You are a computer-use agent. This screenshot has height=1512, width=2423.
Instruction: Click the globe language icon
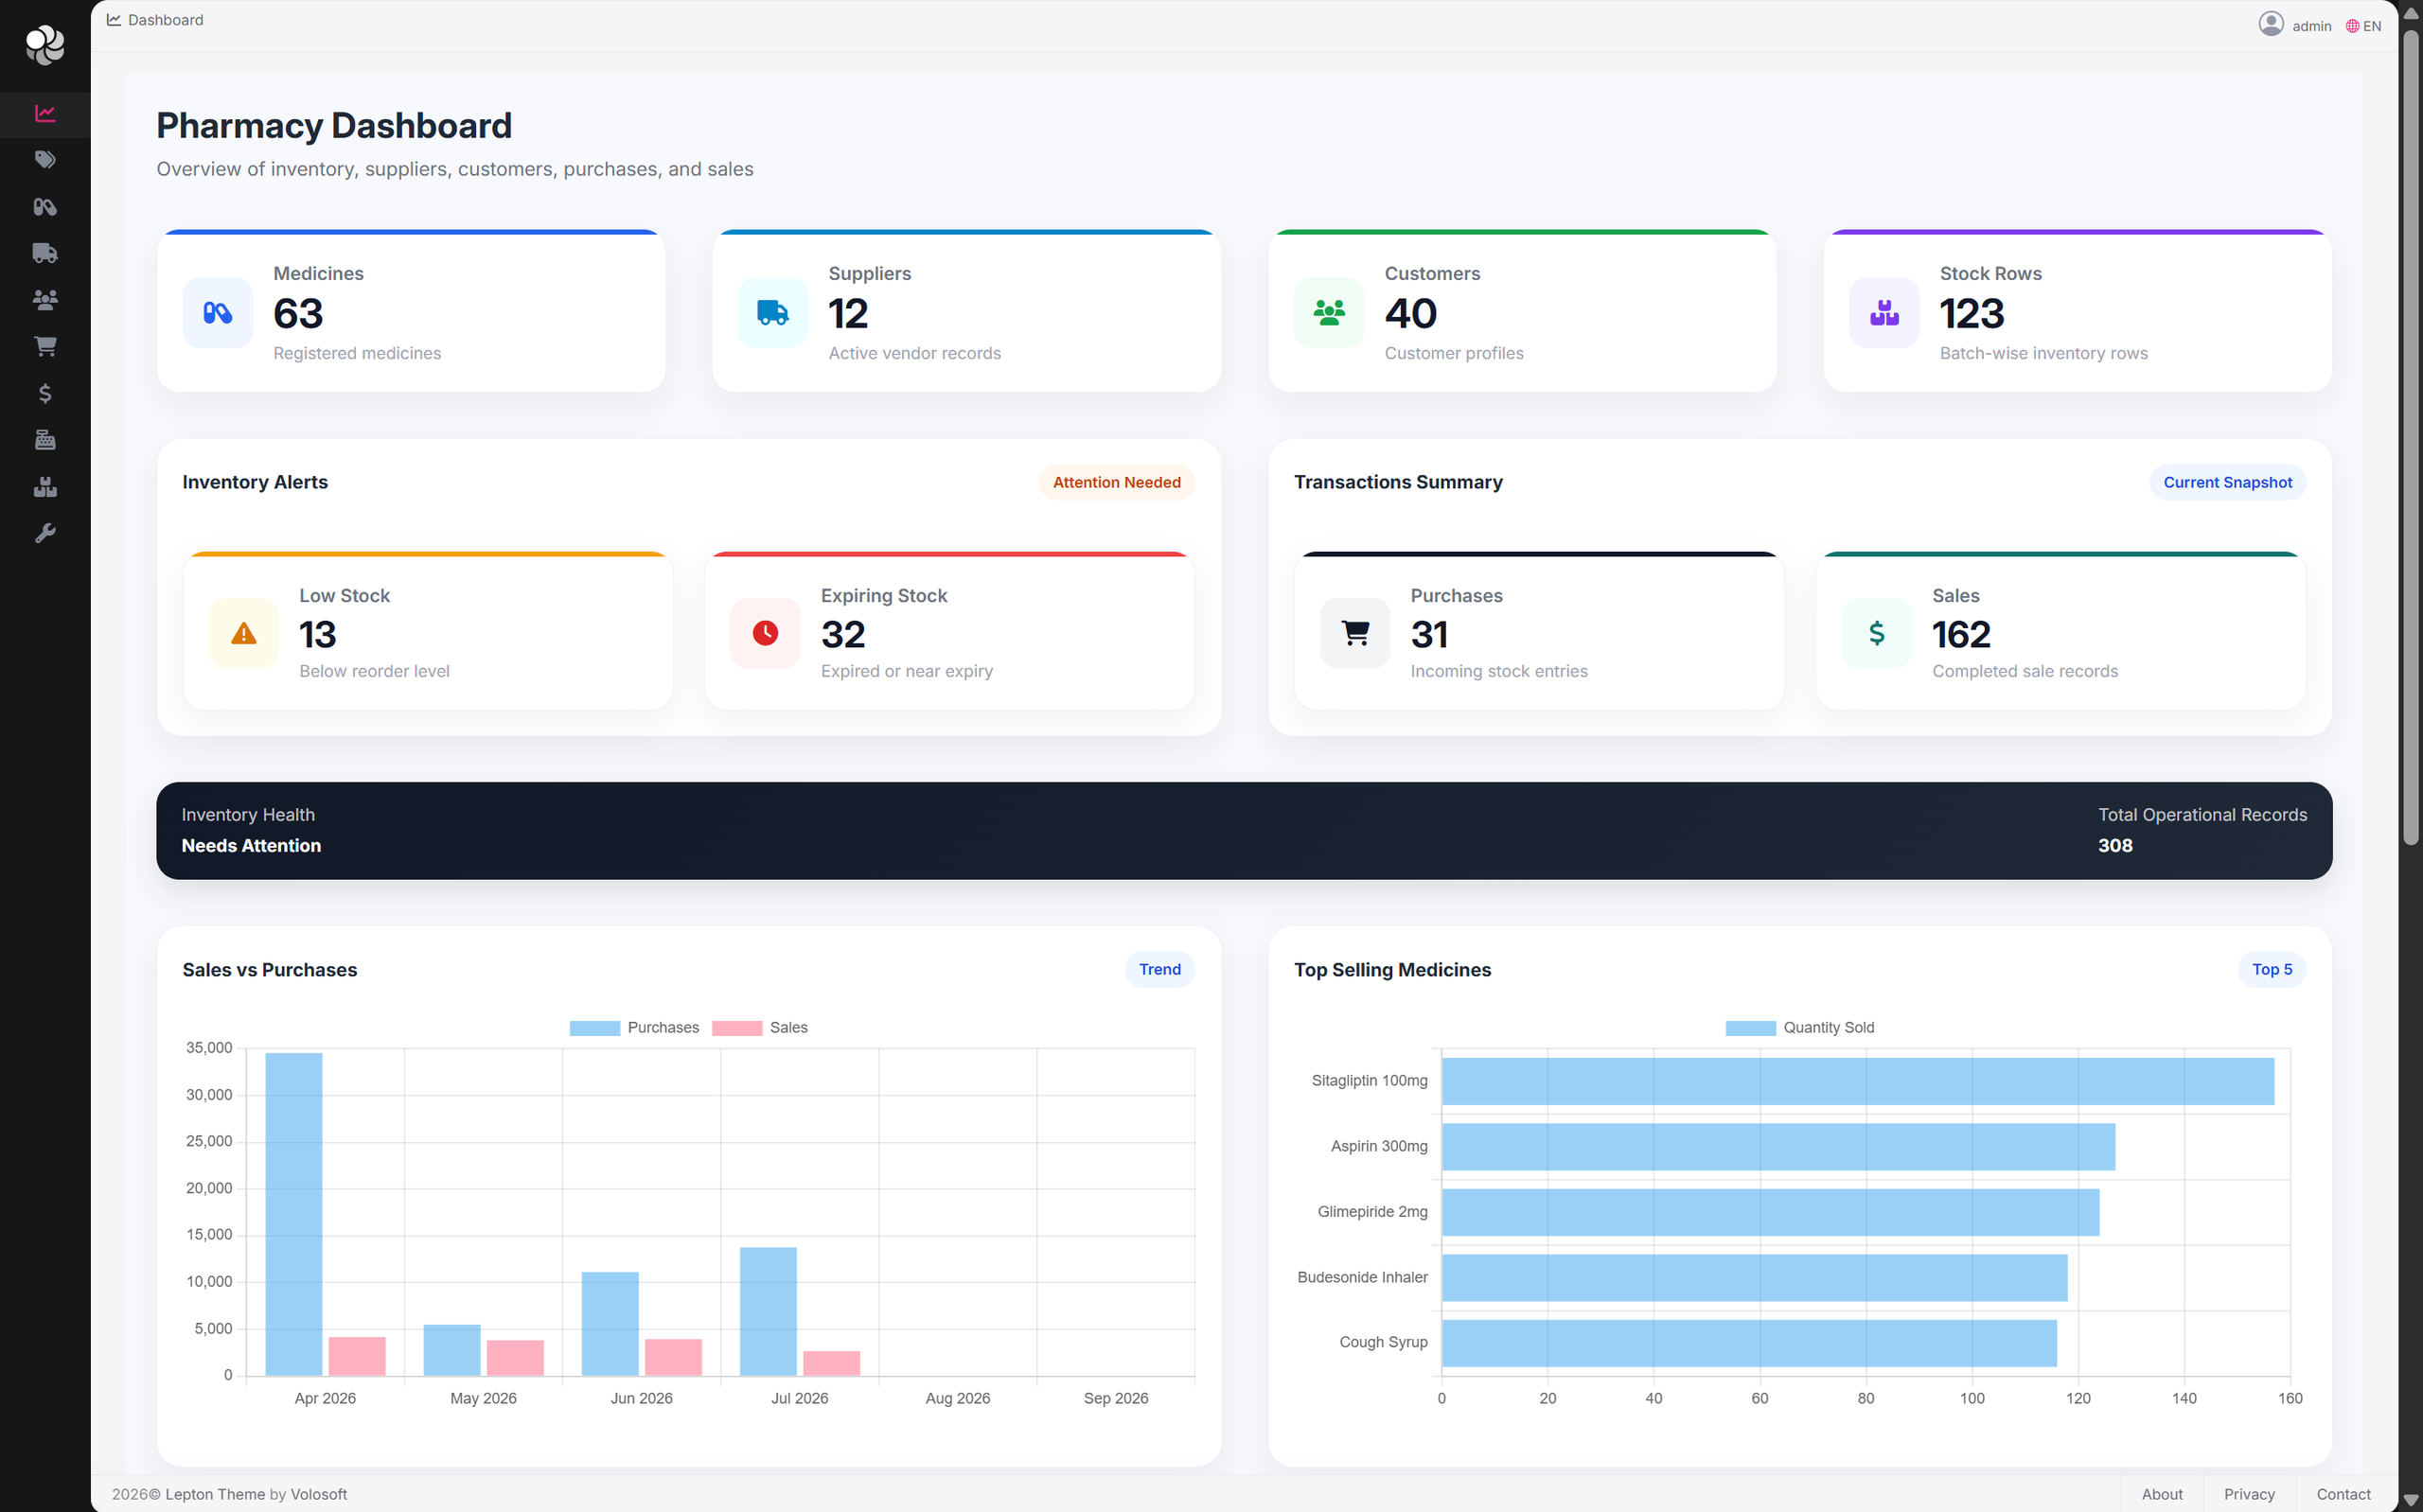click(x=2352, y=26)
